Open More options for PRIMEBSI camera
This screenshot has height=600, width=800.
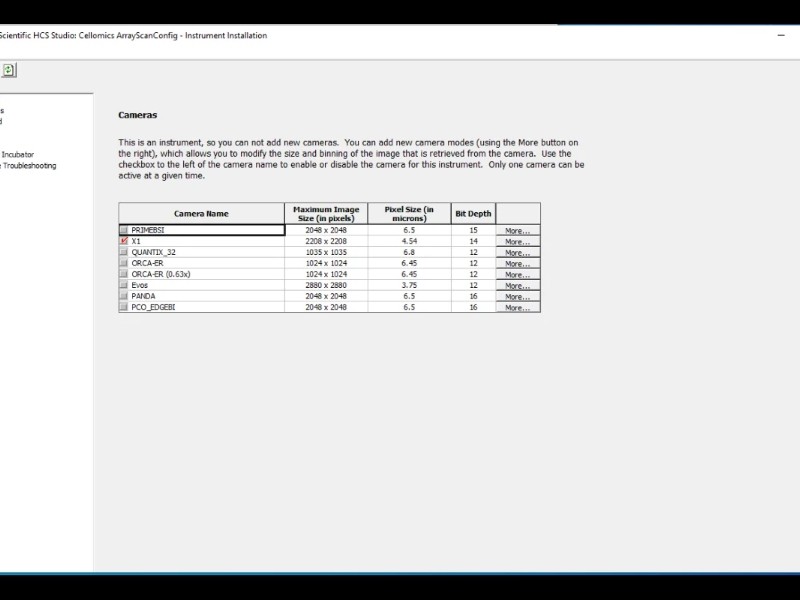point(518,231)
